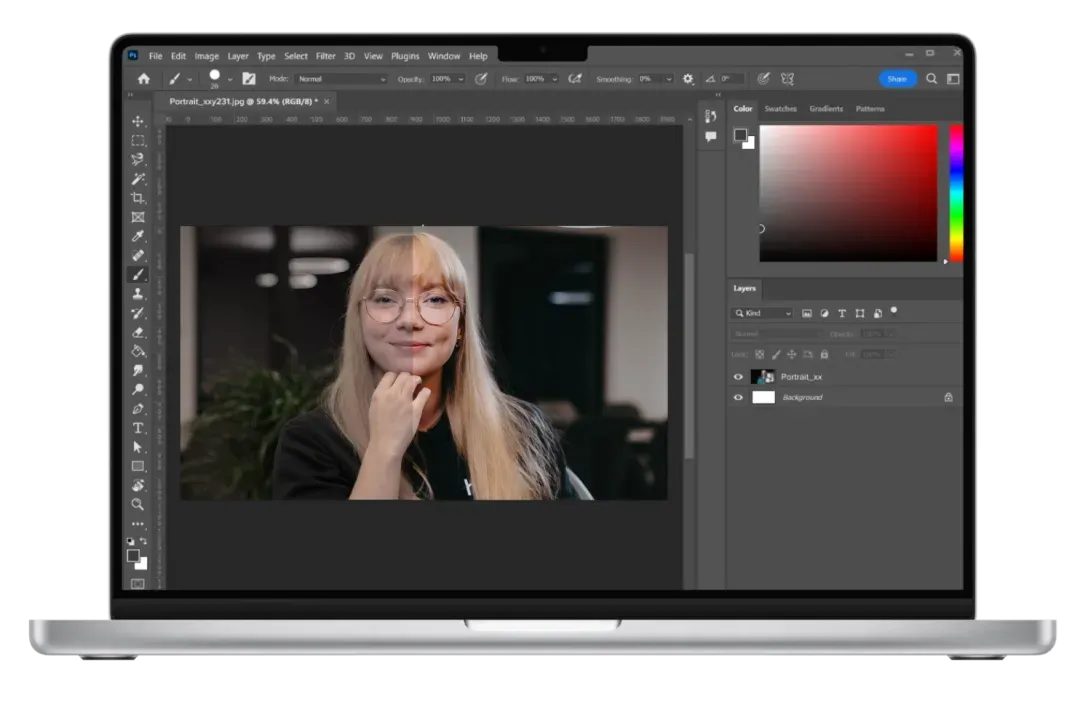Open the butterfly symmetry options

[787, 79]
